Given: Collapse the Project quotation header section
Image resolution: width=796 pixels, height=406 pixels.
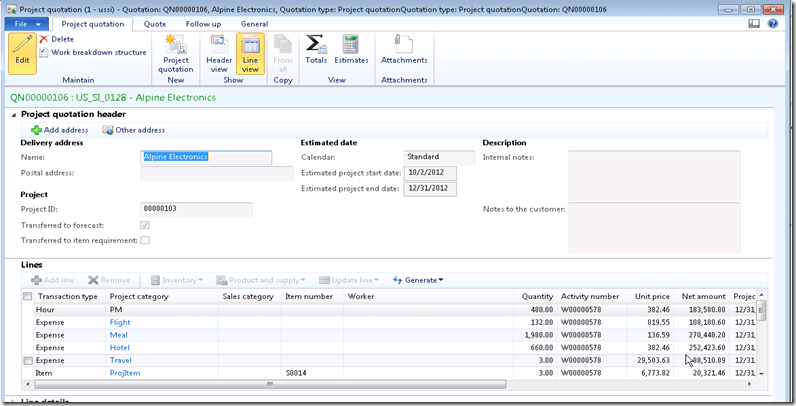Looking at the screenshot, I should point(13,115).
